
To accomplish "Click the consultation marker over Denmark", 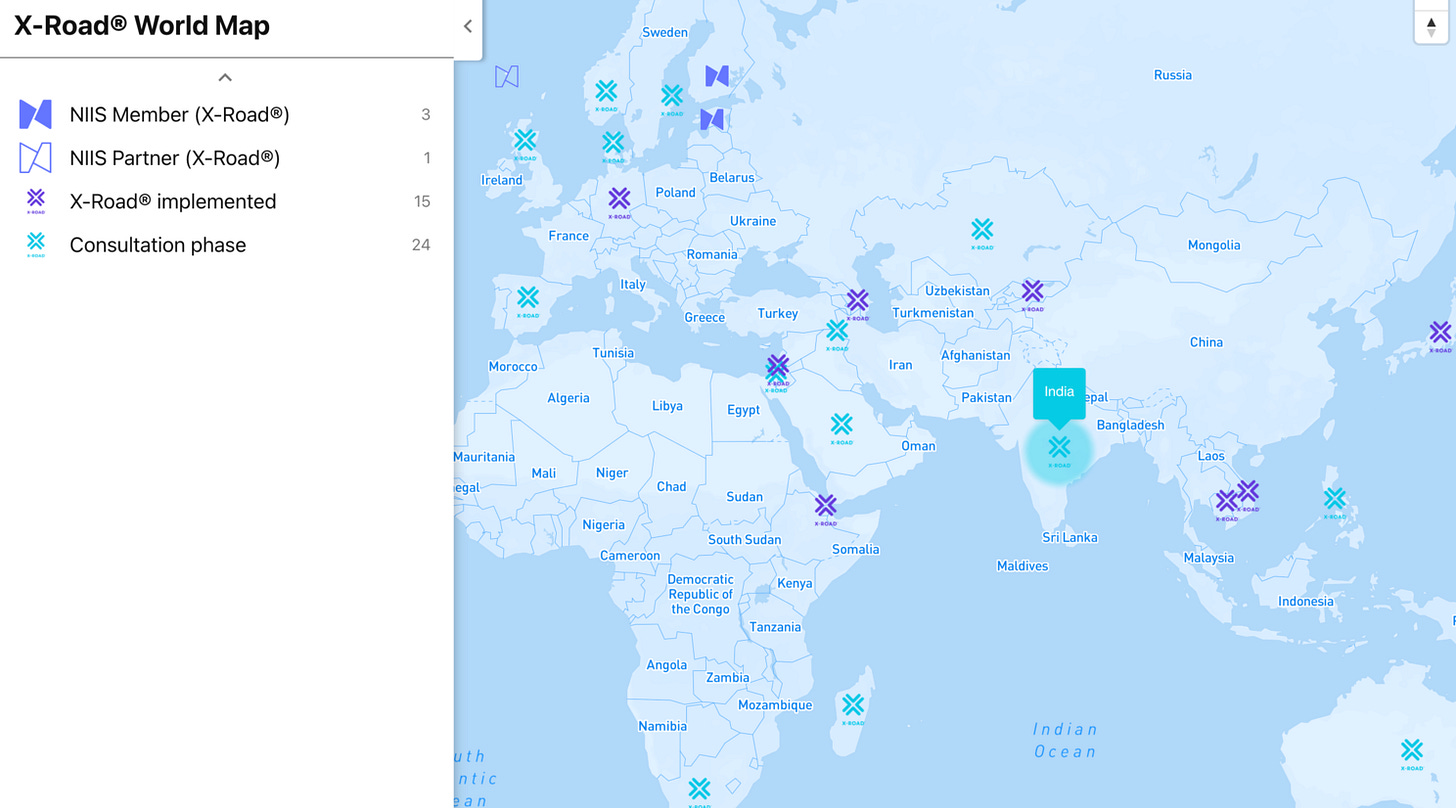I will tap(613, 146).
